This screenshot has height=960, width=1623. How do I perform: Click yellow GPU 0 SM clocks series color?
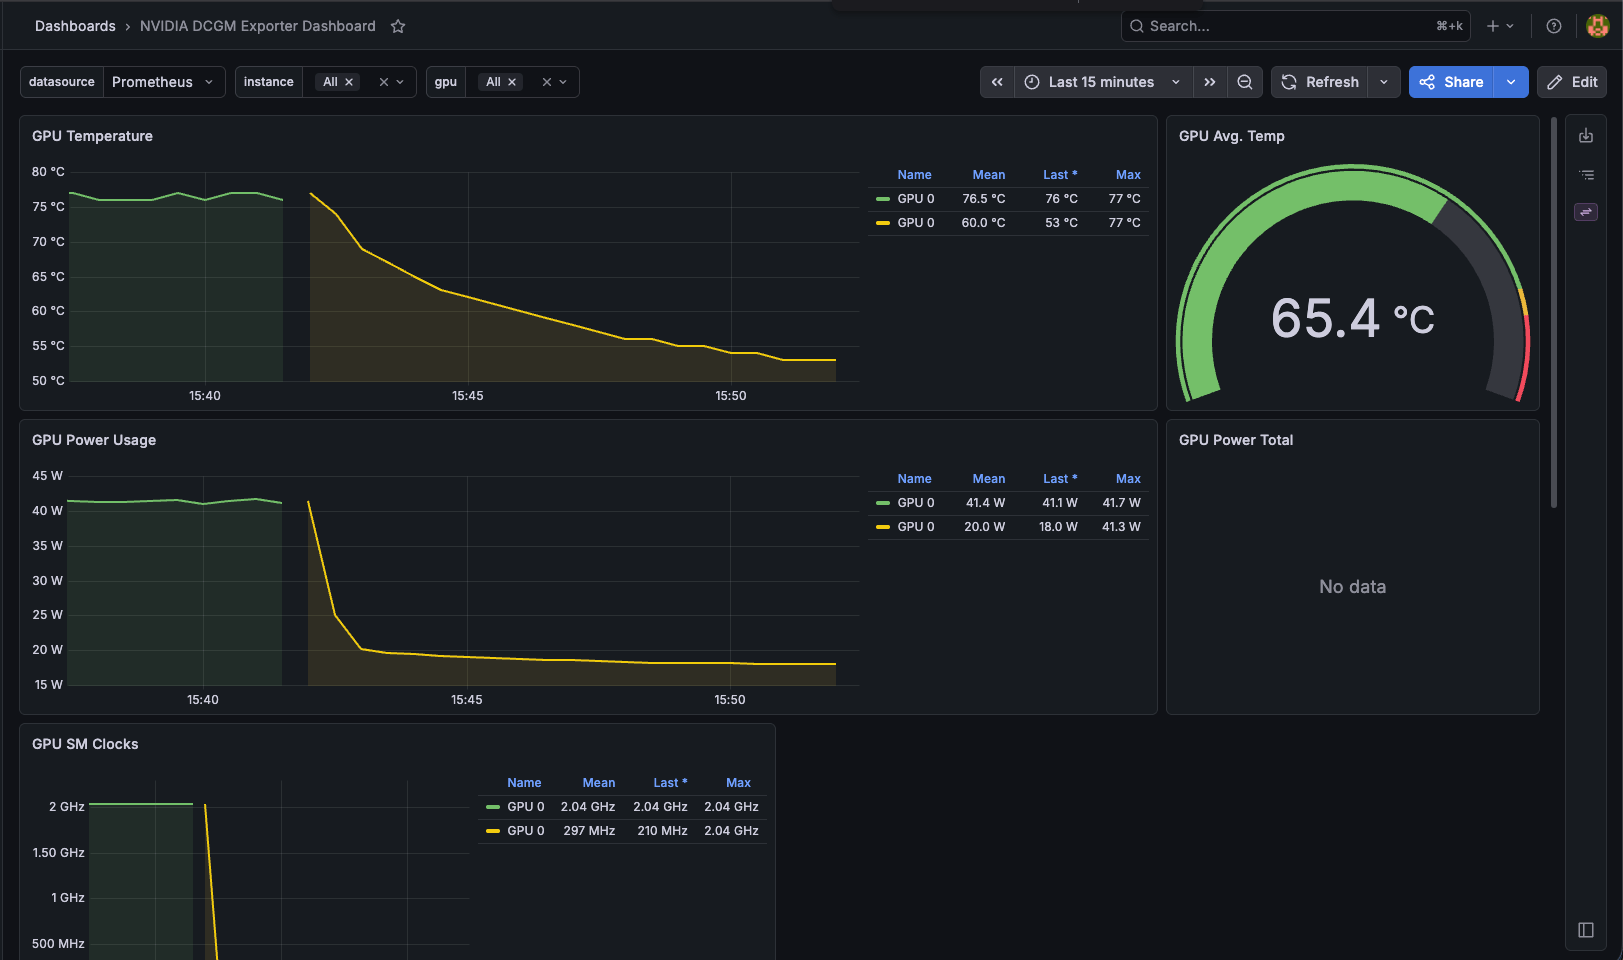pyautogui.click(x=493, y=831)
